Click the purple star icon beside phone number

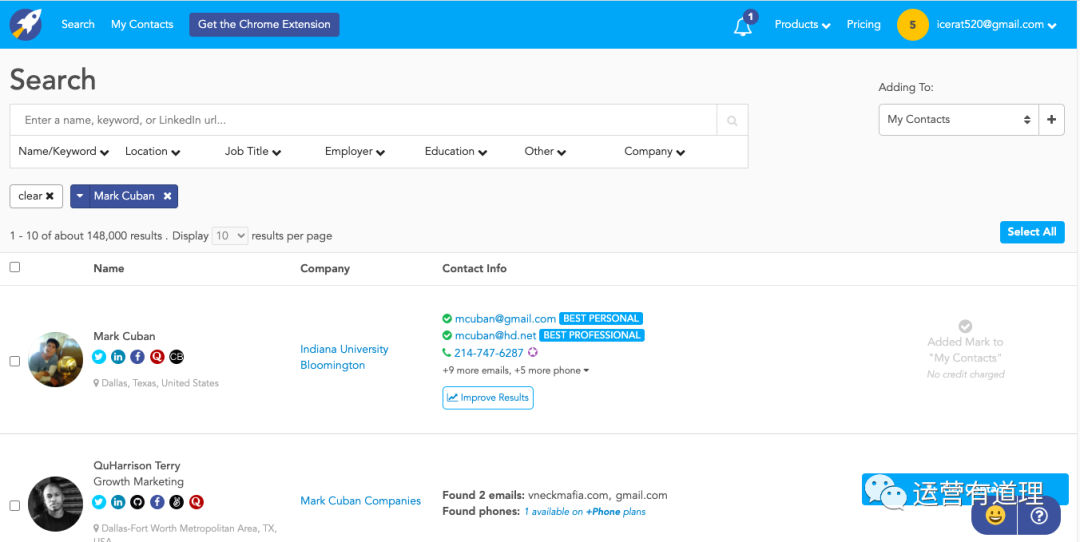tap(532, 353)
